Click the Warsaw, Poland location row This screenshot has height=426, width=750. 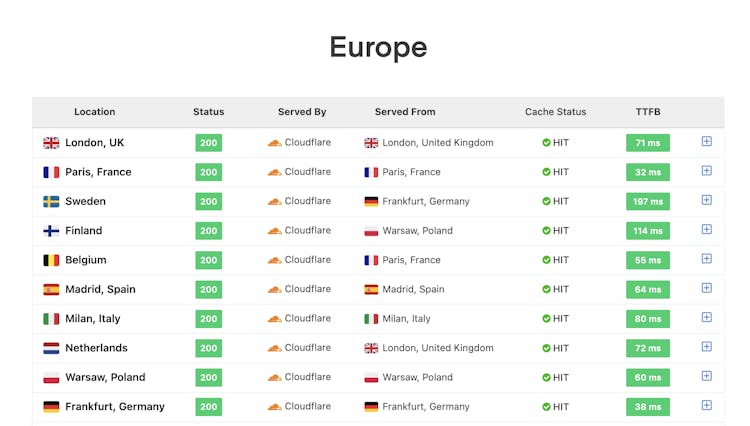click(105, 377)
